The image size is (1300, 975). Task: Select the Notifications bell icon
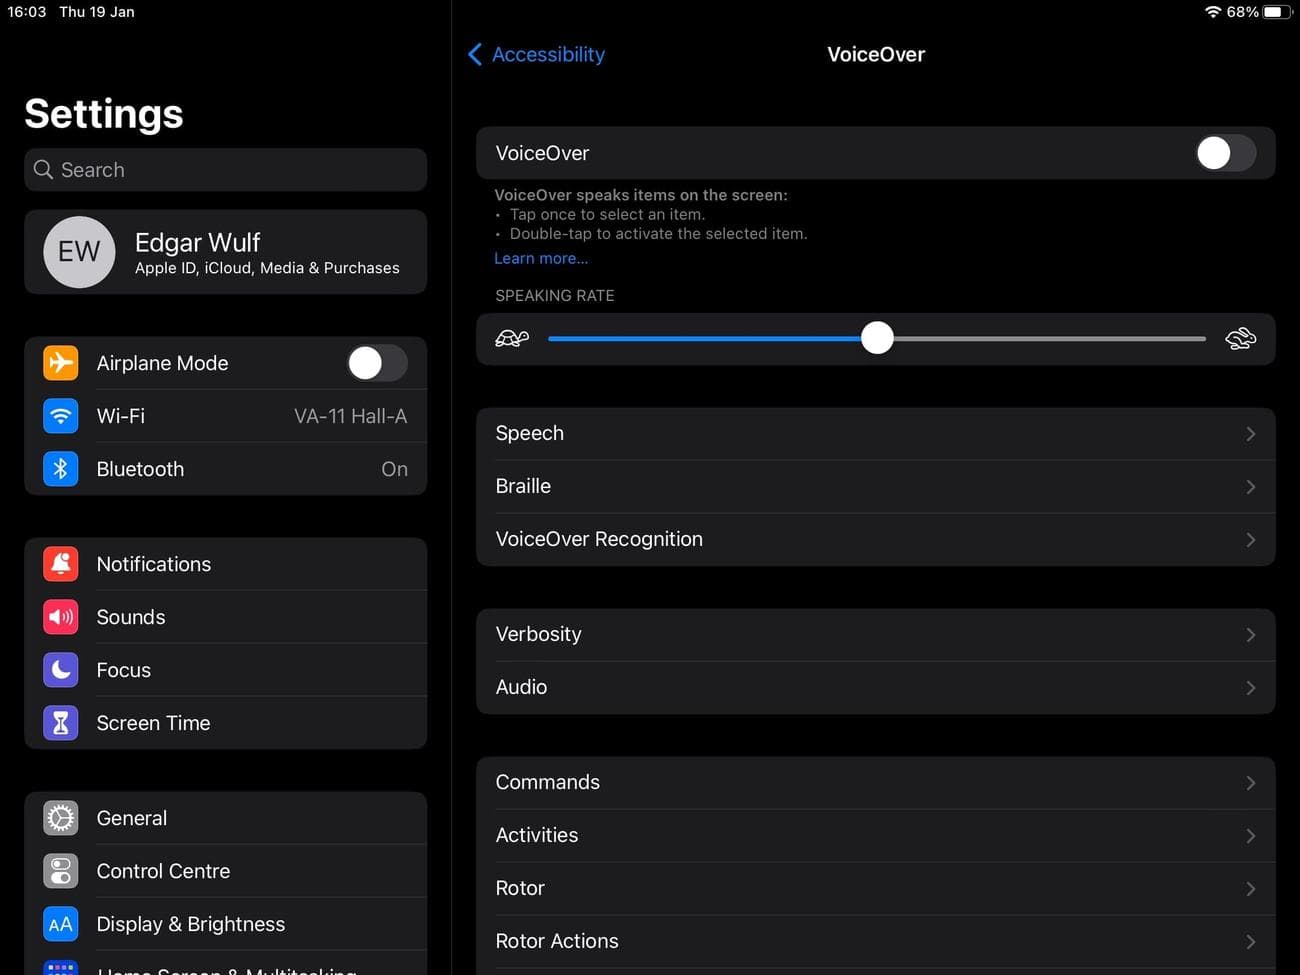coord(60,563)
